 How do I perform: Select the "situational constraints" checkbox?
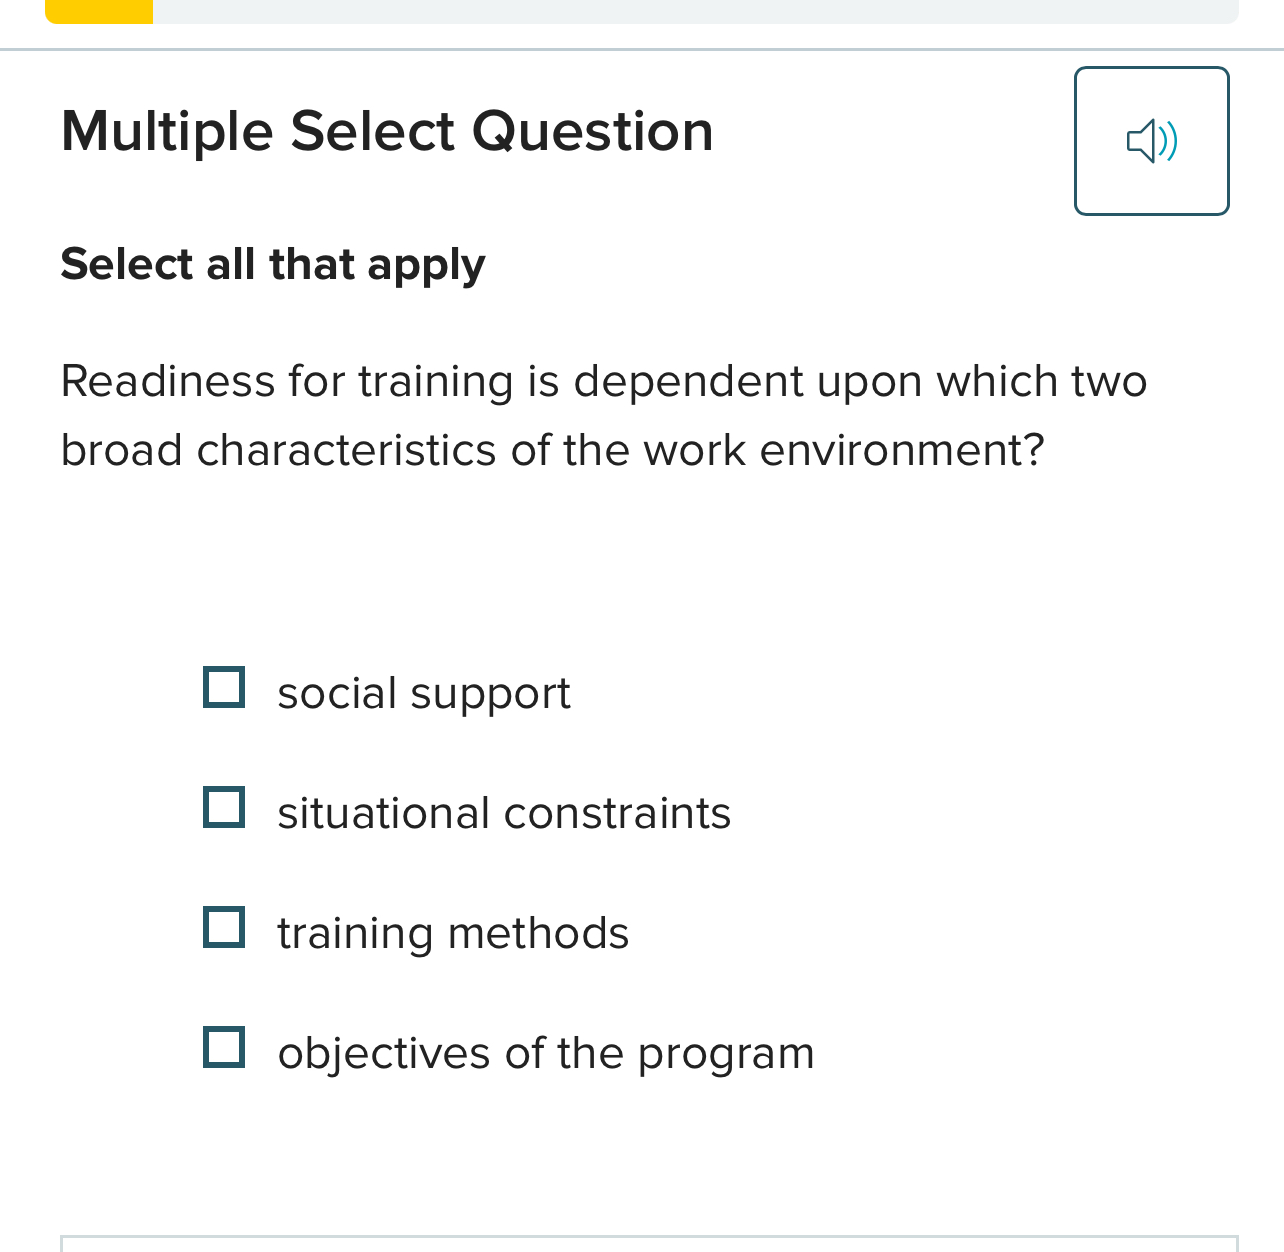coord(224,807)
